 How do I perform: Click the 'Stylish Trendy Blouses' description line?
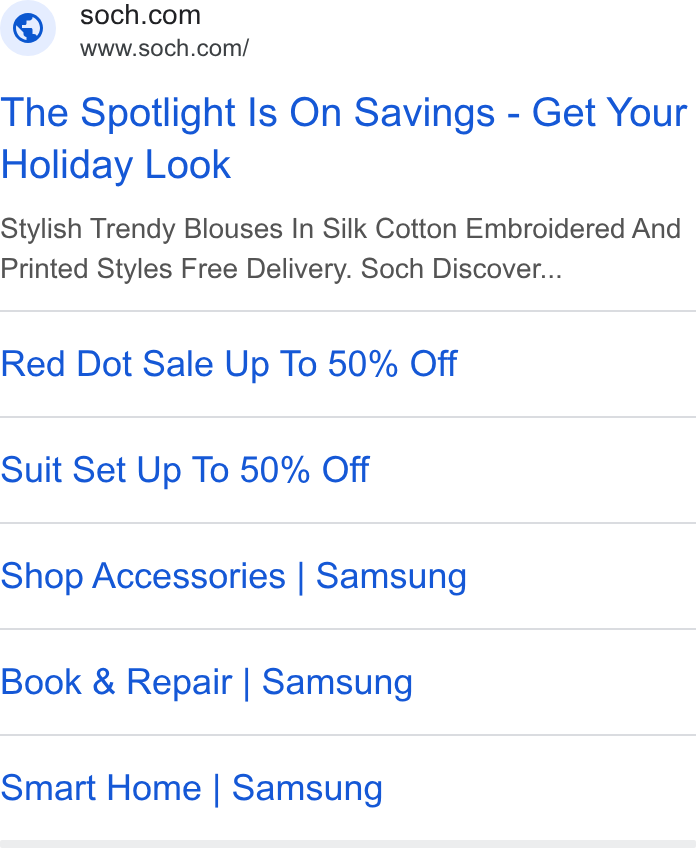tap(340, 228)
